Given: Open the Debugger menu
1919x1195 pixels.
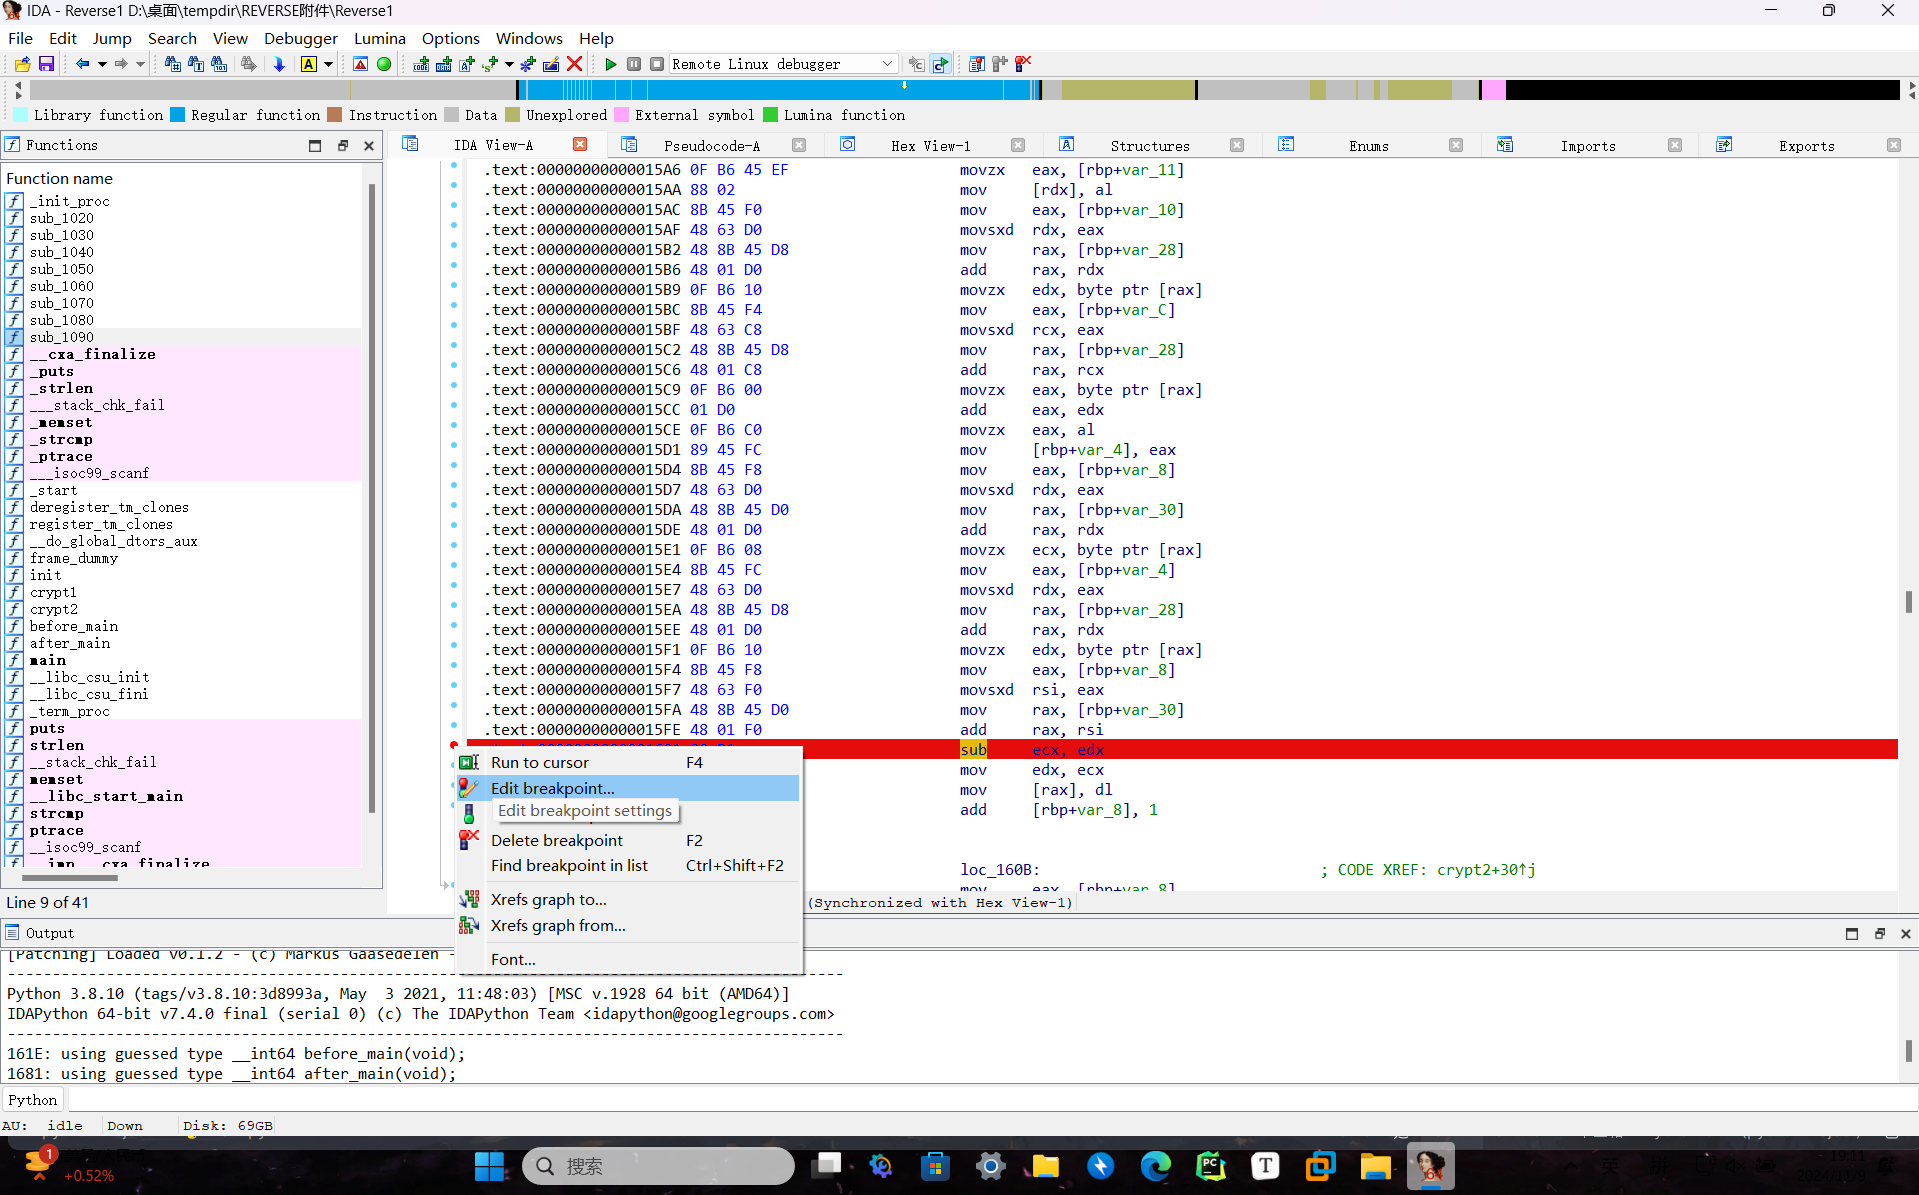Looking at the screenshot, I should point(300,38).
